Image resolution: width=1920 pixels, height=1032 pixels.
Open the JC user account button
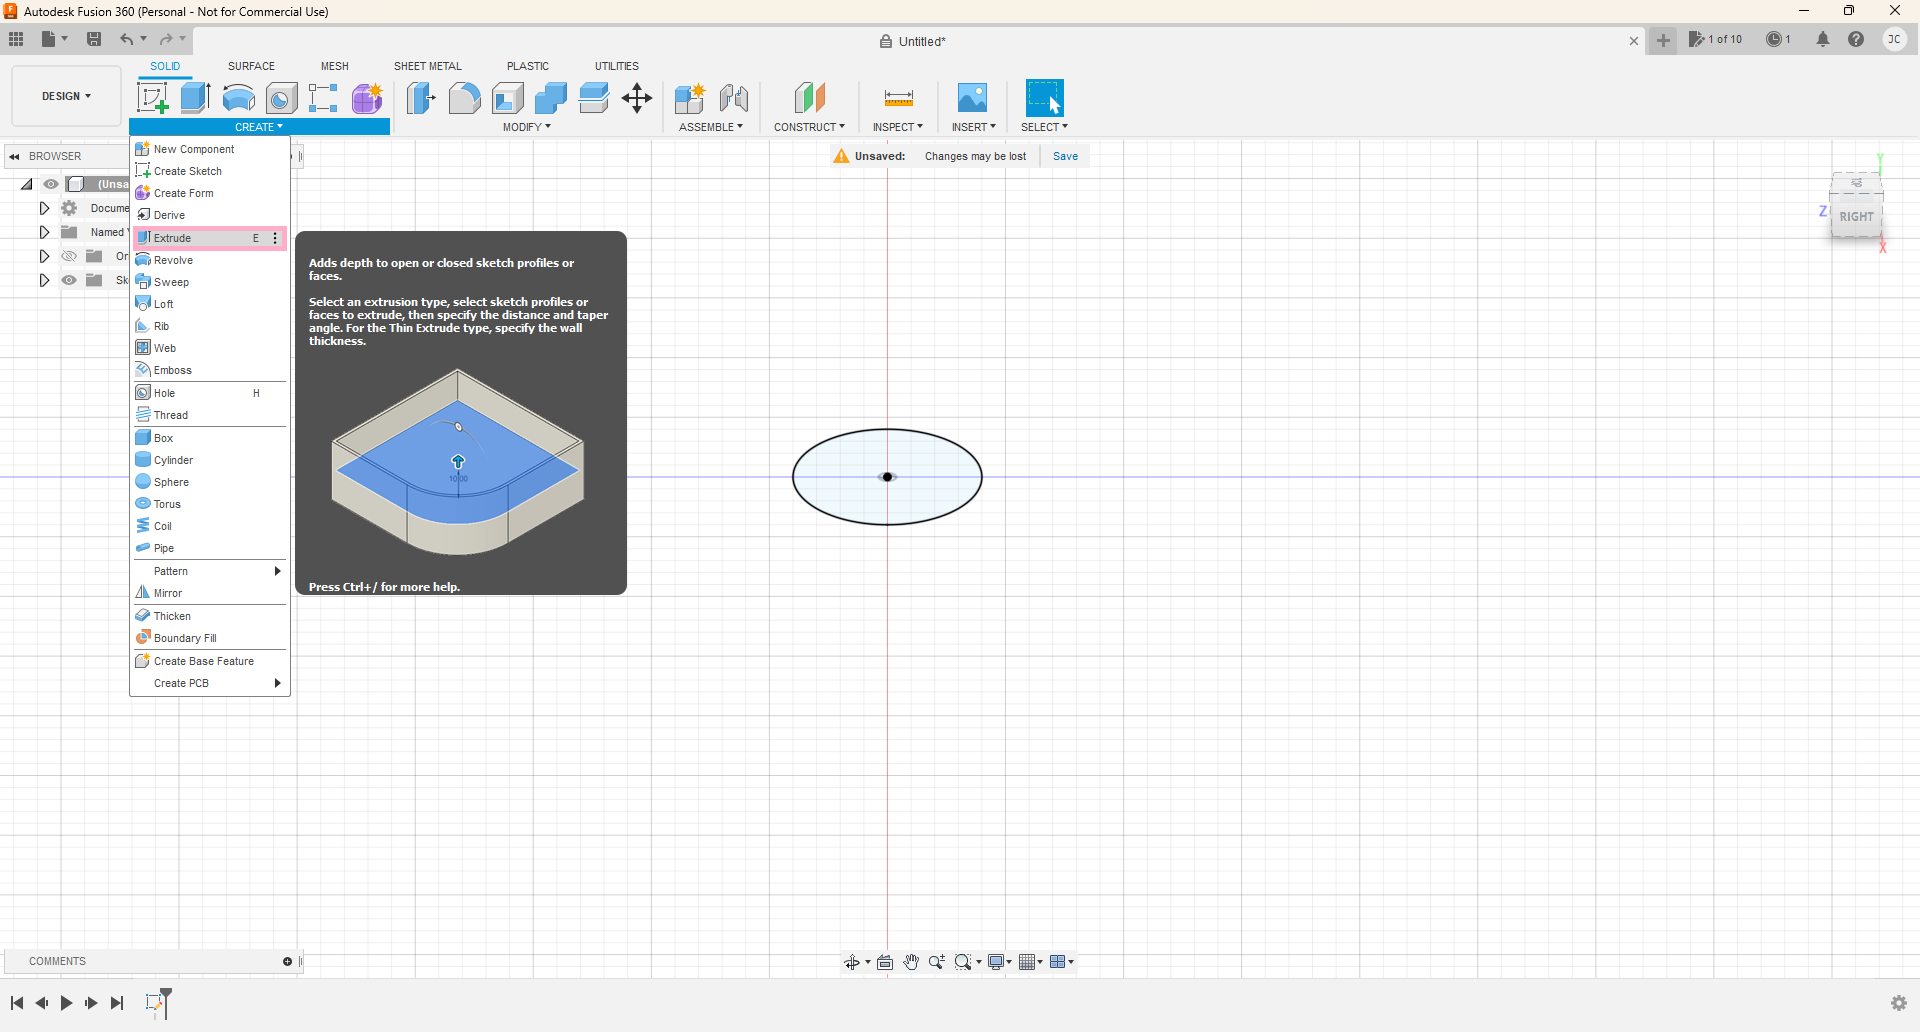click(x=1894, y=39)
